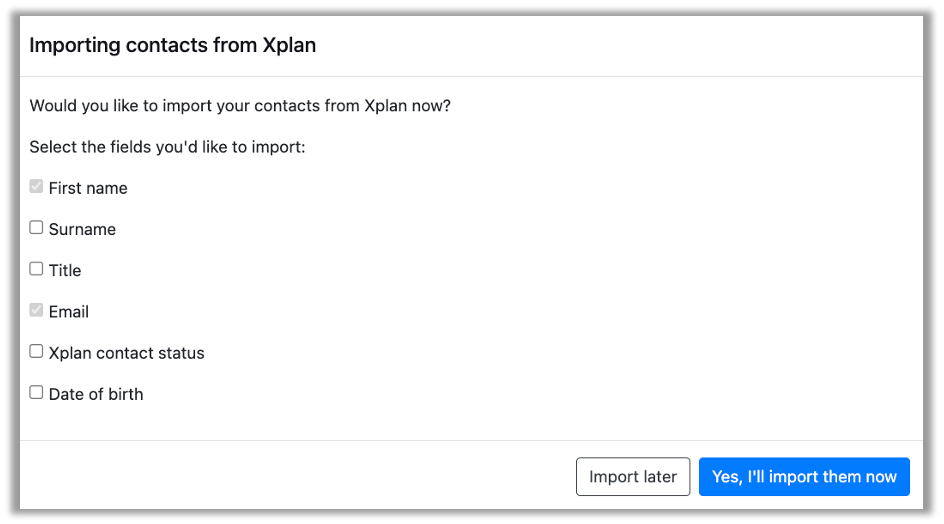The height and width of the screenshot is (524, 944).
Task: Enable the Date of birth checkbox
Action: click(36, 393)
